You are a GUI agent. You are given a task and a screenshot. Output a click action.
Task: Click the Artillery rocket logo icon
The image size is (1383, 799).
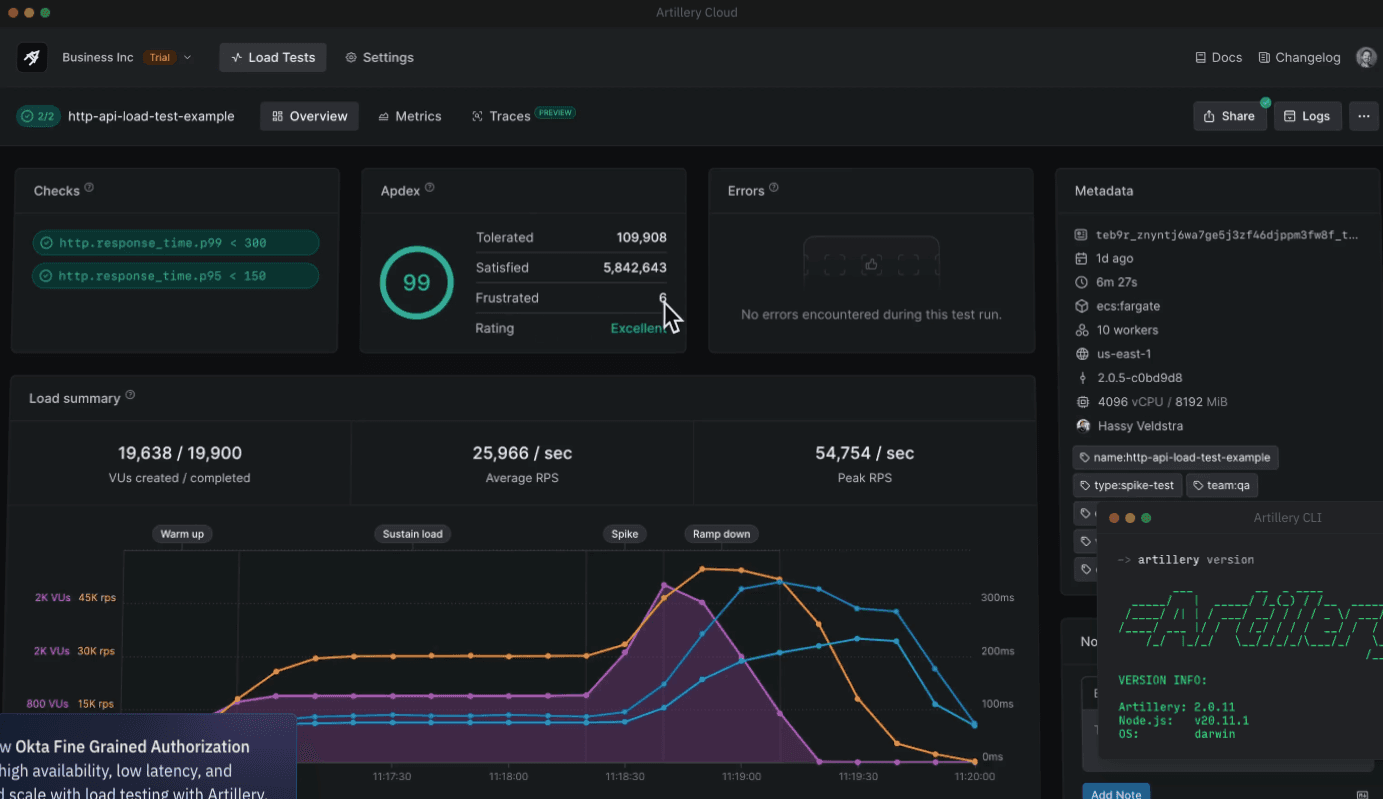(x=31, y=57)
